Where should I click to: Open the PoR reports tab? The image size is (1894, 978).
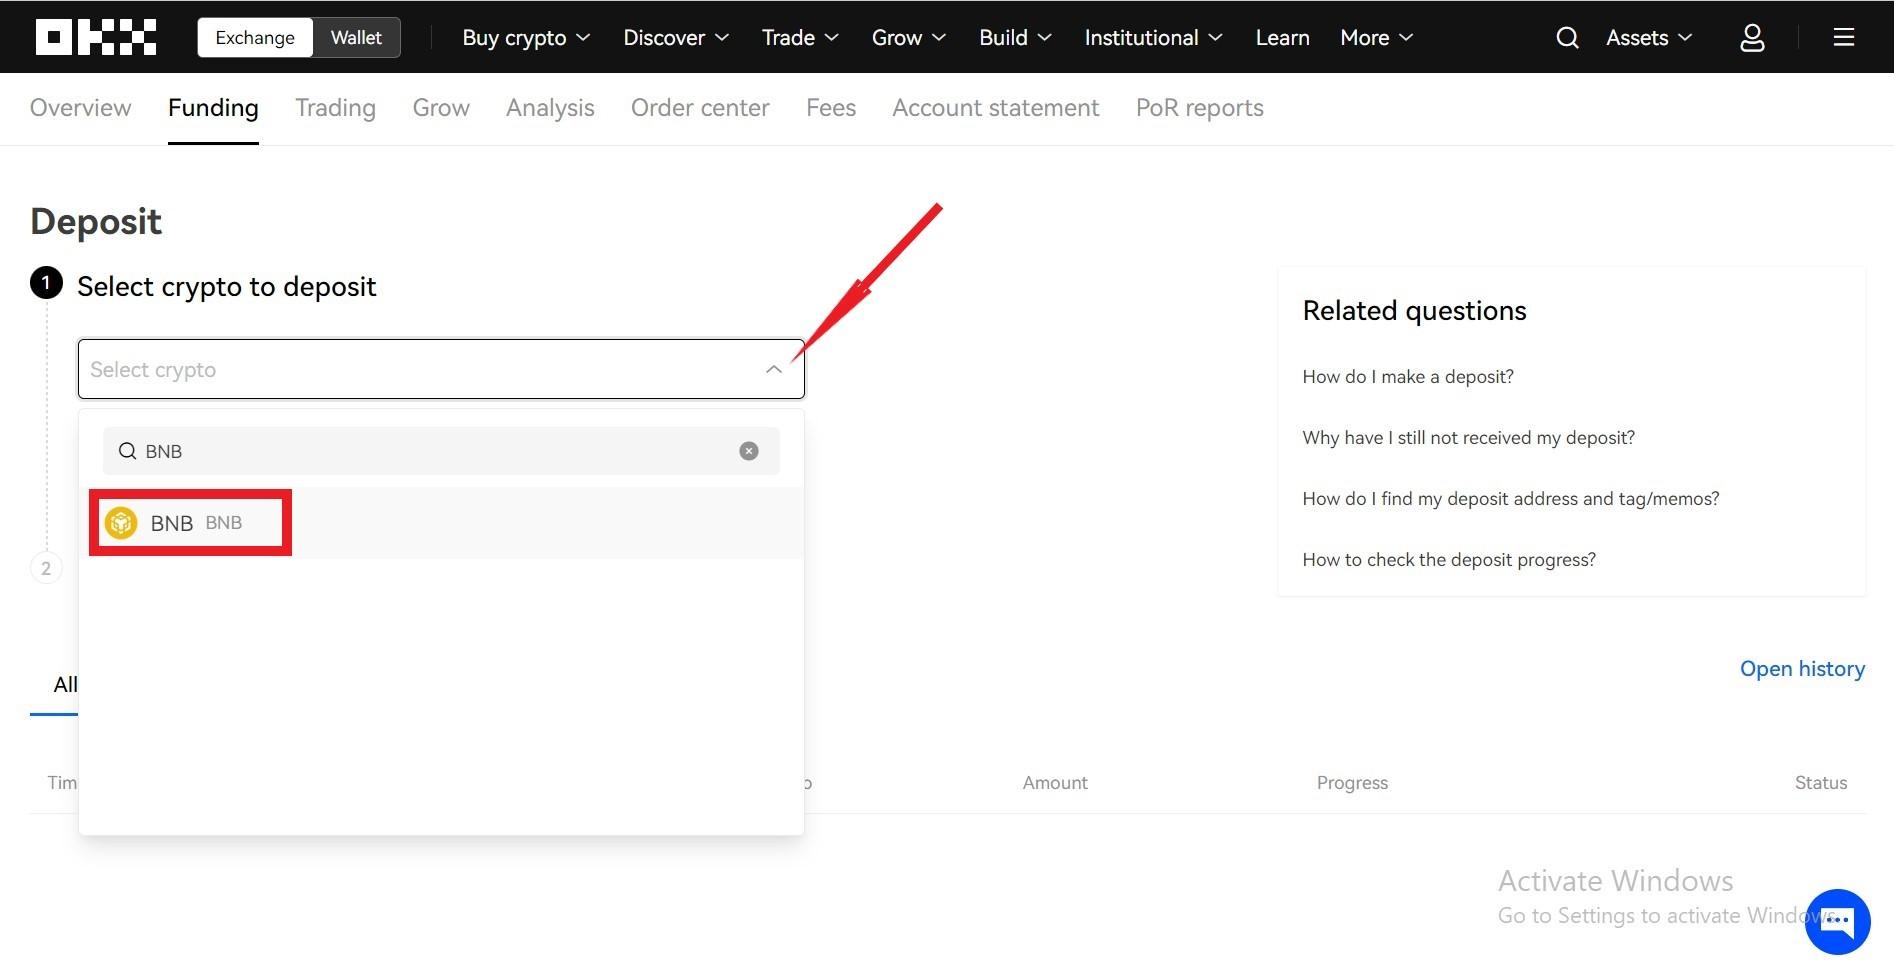(1199, 108)
